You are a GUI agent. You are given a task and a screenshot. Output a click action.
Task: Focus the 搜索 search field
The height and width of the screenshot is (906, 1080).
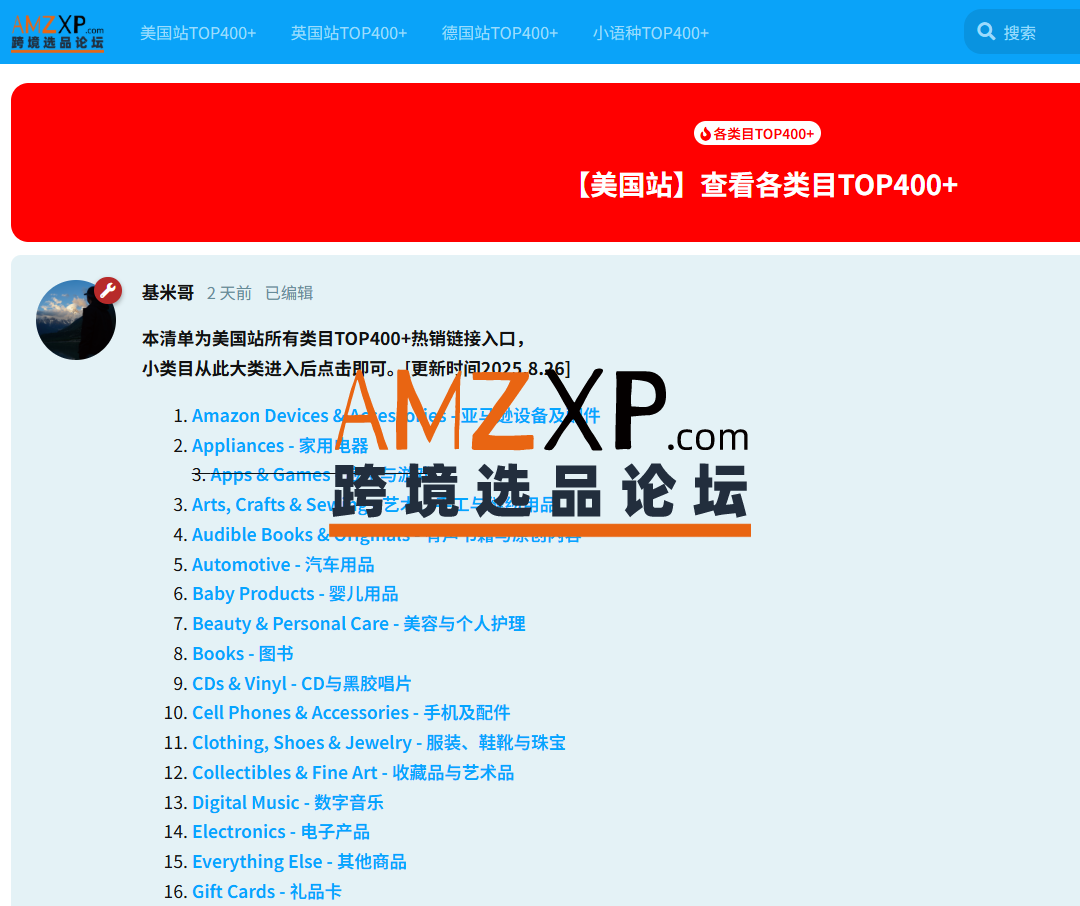click(1035, 33)
